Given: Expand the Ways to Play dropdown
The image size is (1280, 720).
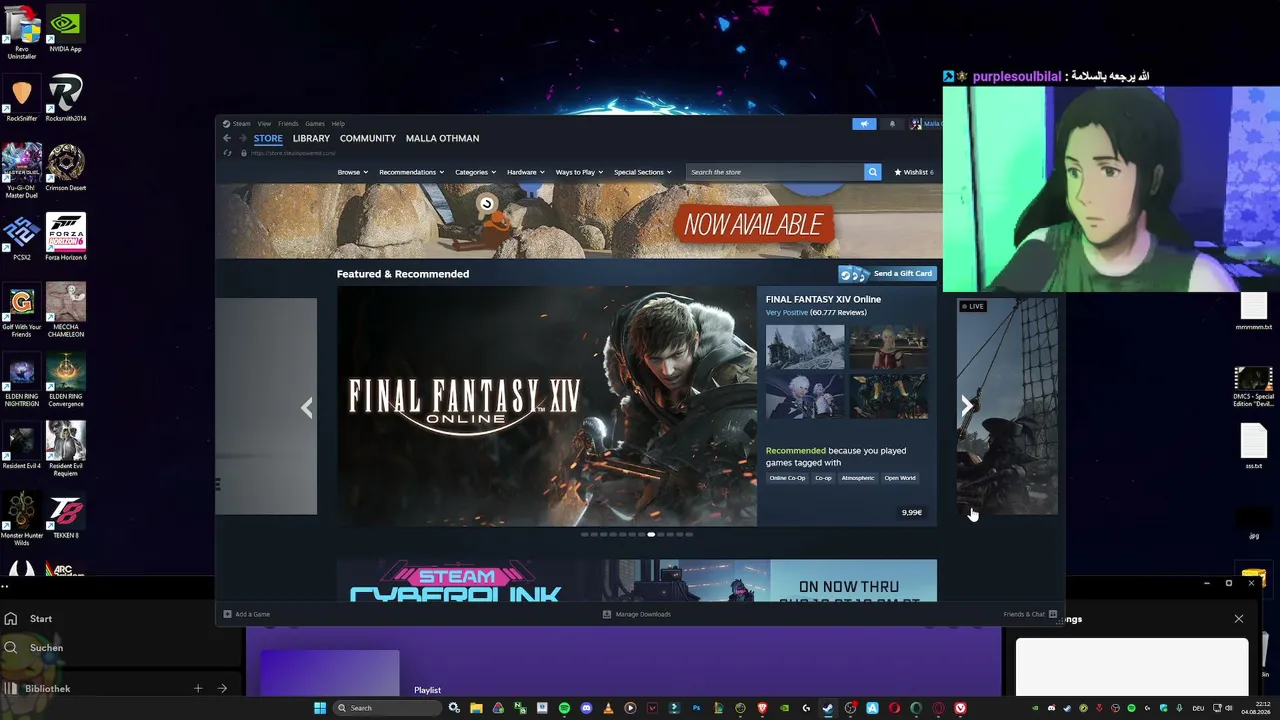Looking at the screenshot, I should (579, 172).
